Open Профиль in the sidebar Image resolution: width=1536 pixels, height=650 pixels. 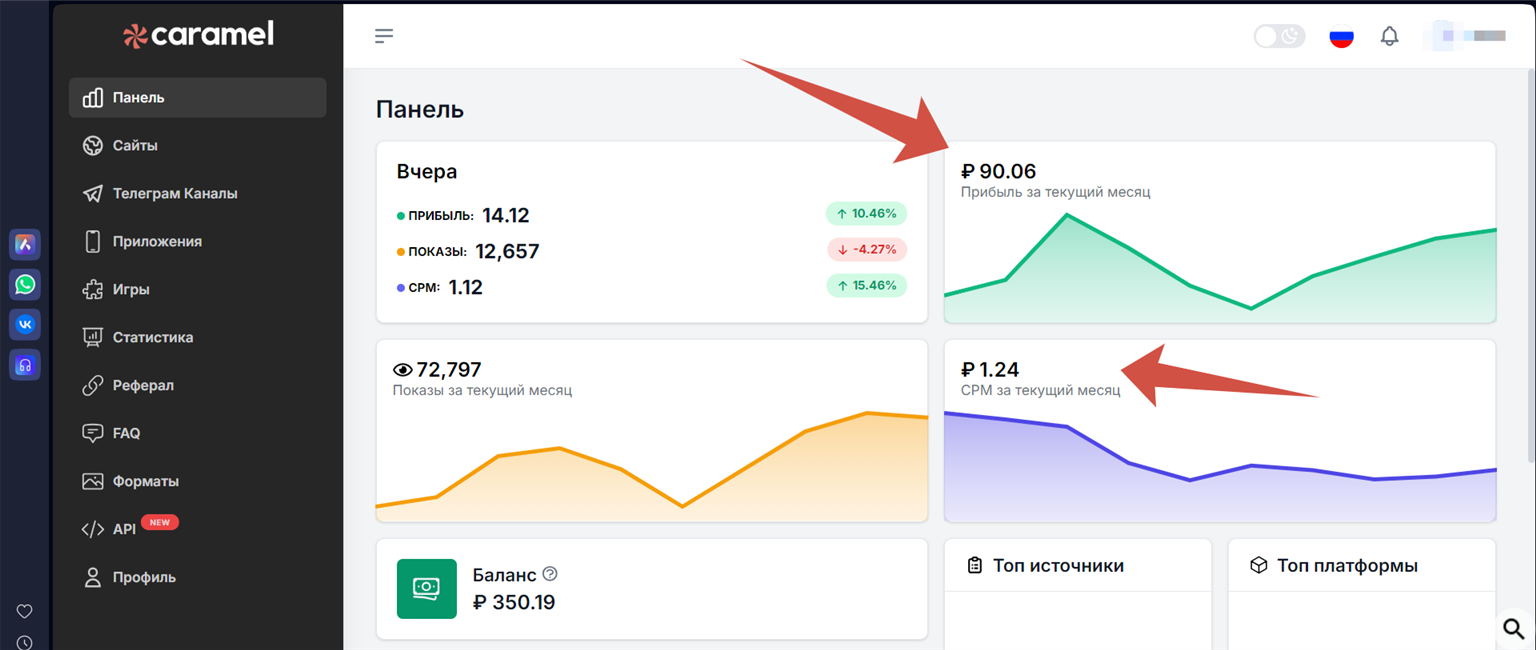click(x=143, y=577)
